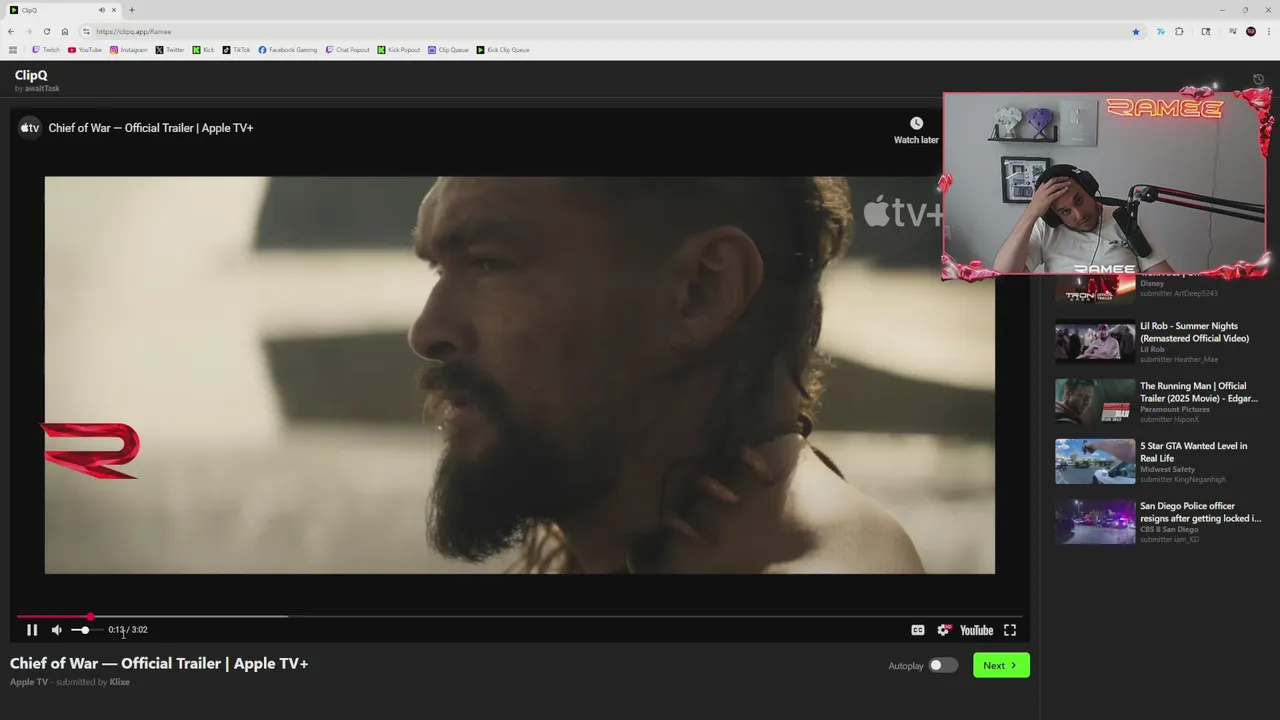The height and width of the screenshot is (720, 1280).
Task: Open the Twitter bookmark
Action: [x=170, y=50]
